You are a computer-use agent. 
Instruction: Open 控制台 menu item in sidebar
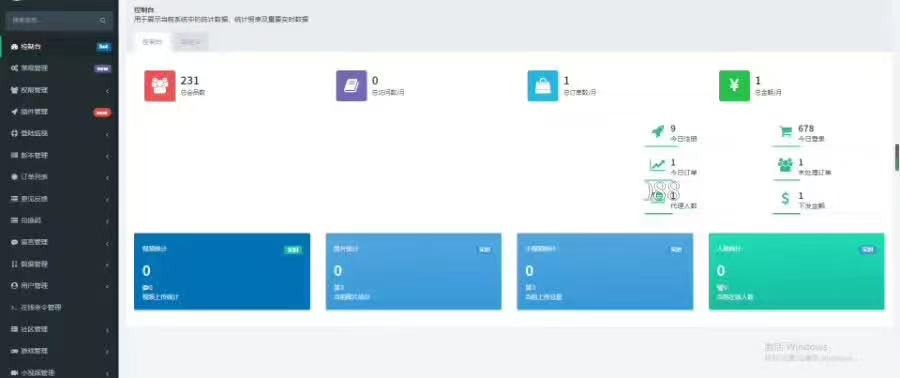pyautogui.click(x=59, y=46)
